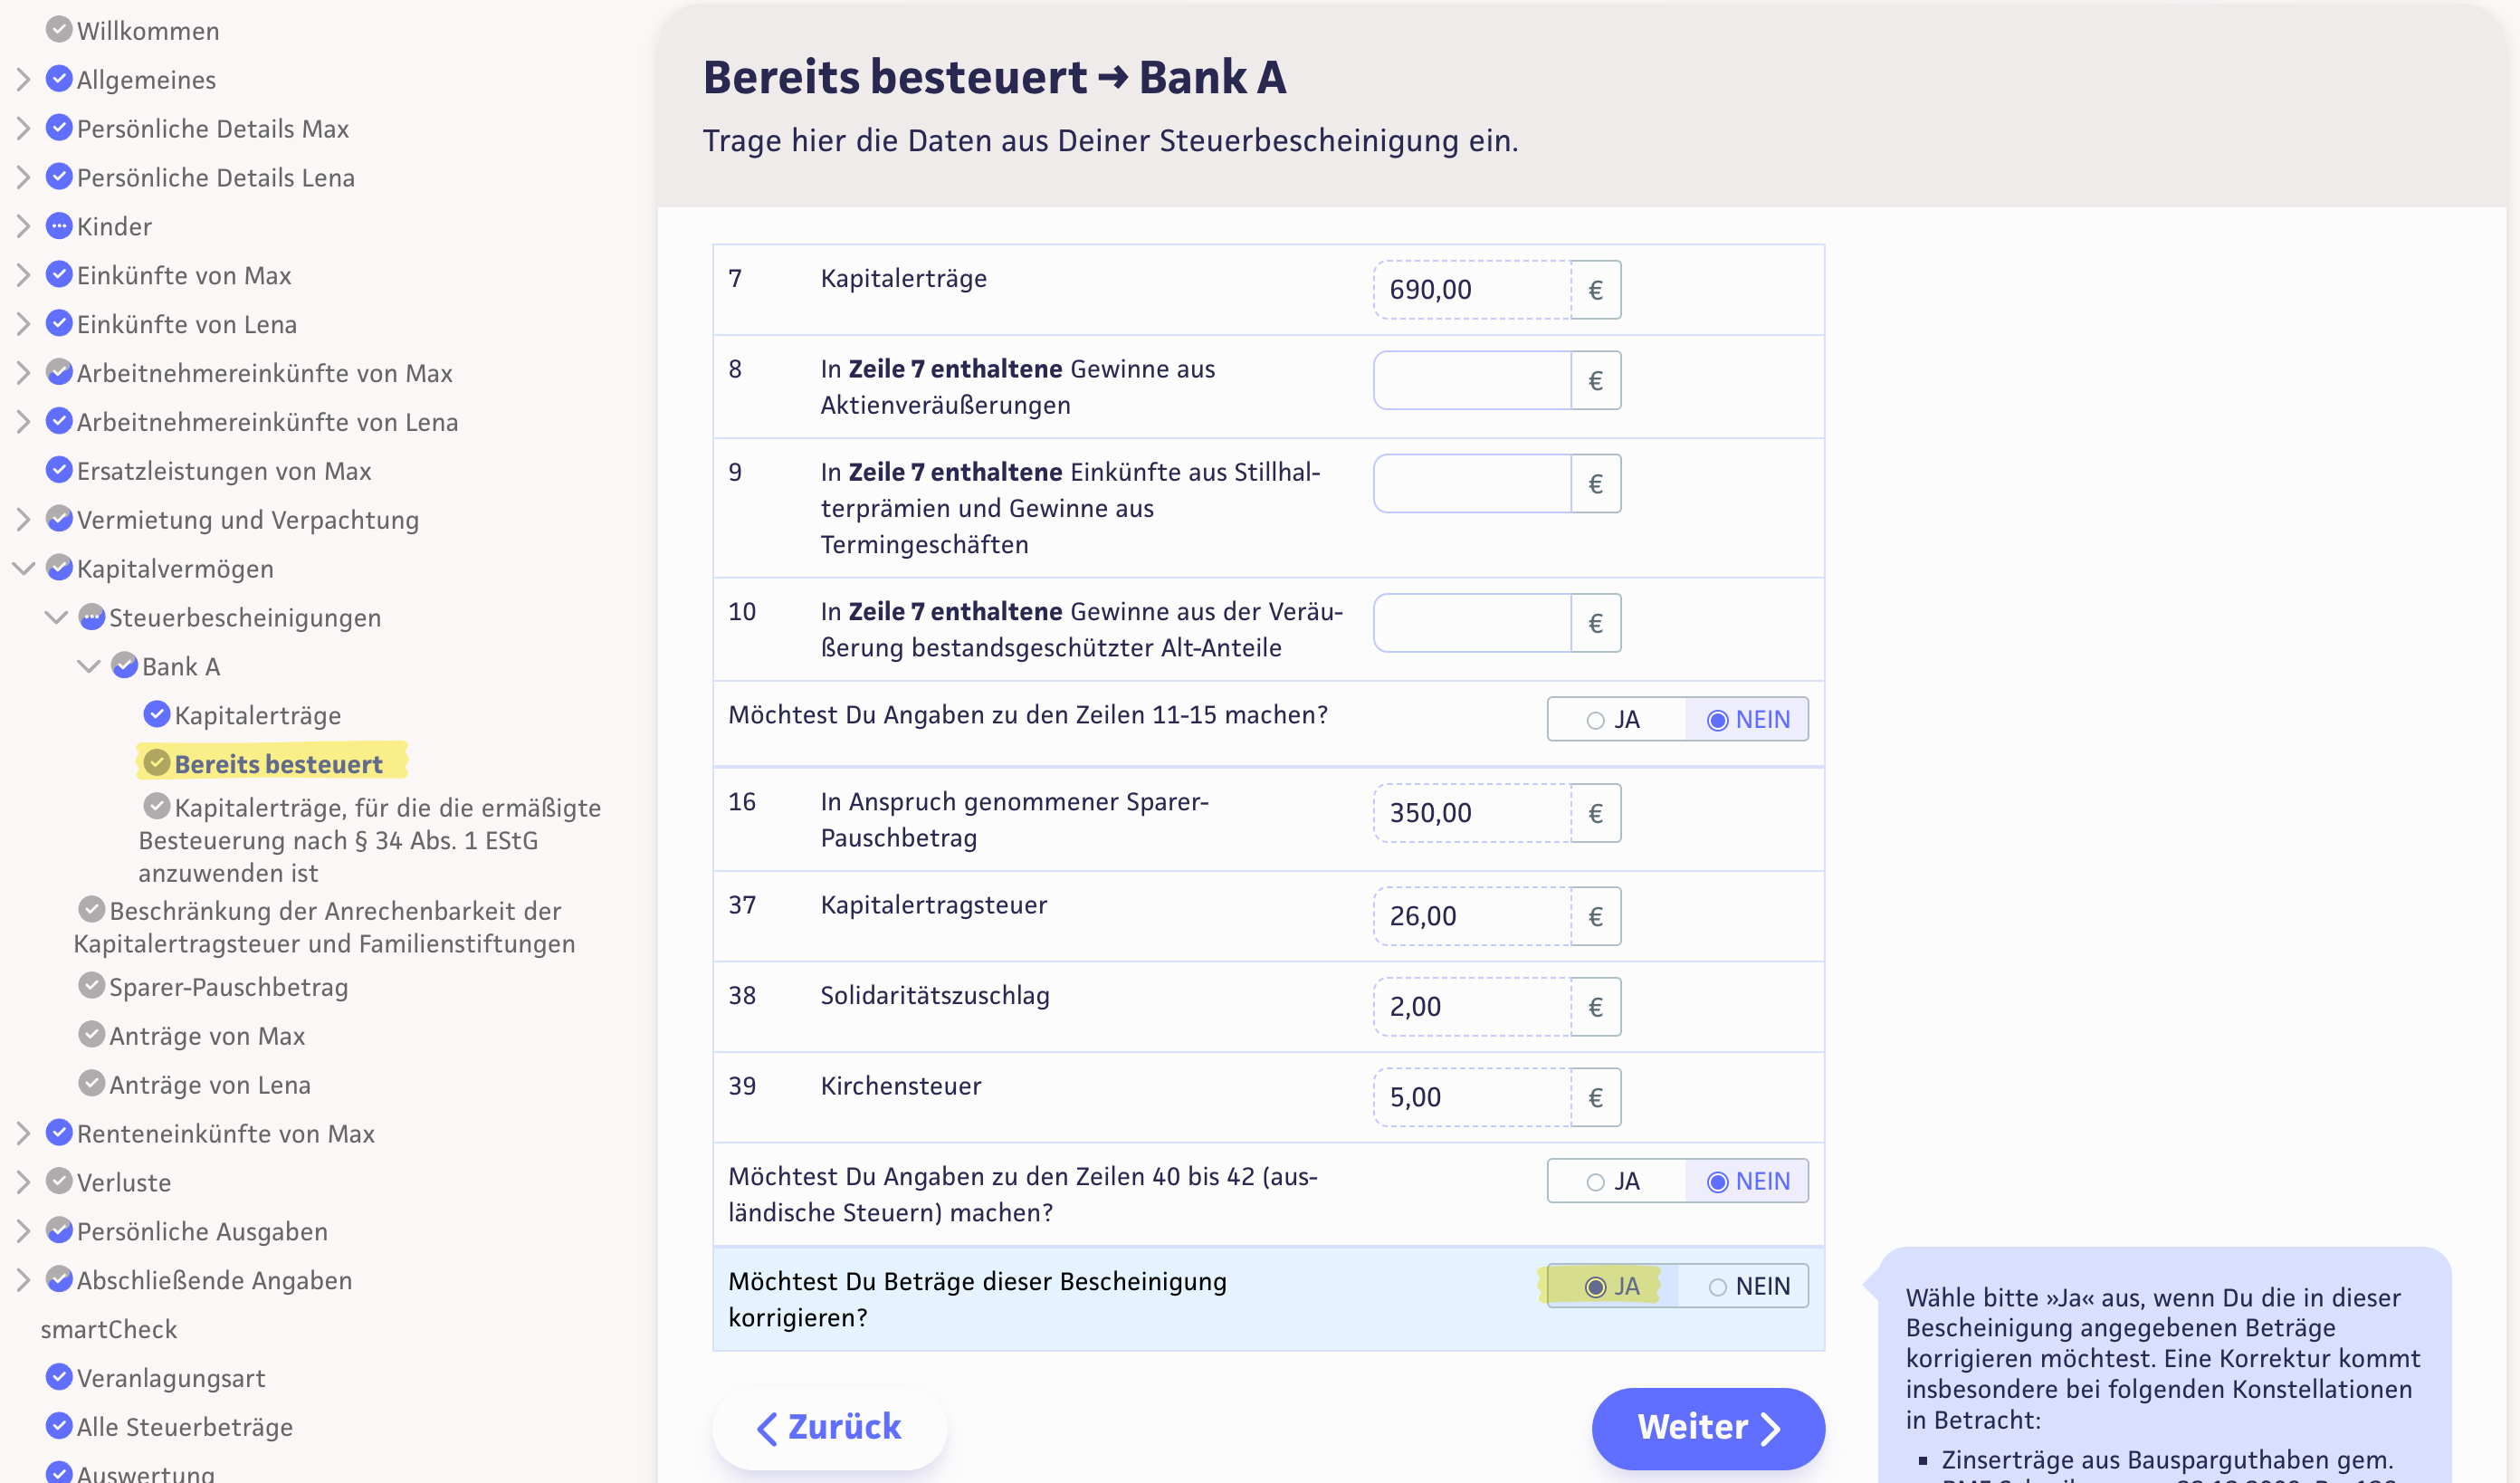Screen dimensions: 2520x1483
Task: Collapse the Kapitalvermögen section
Action: pyautogui.click(x=23, y=568)
